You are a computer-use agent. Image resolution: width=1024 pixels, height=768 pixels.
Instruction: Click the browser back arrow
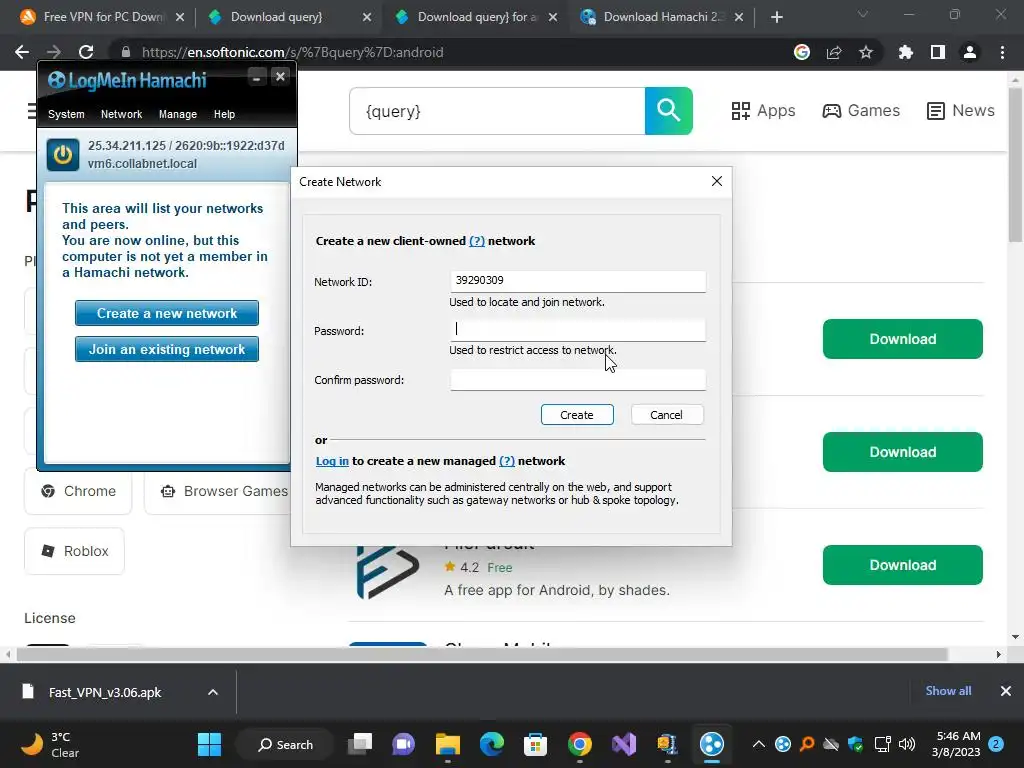point(22,52)
